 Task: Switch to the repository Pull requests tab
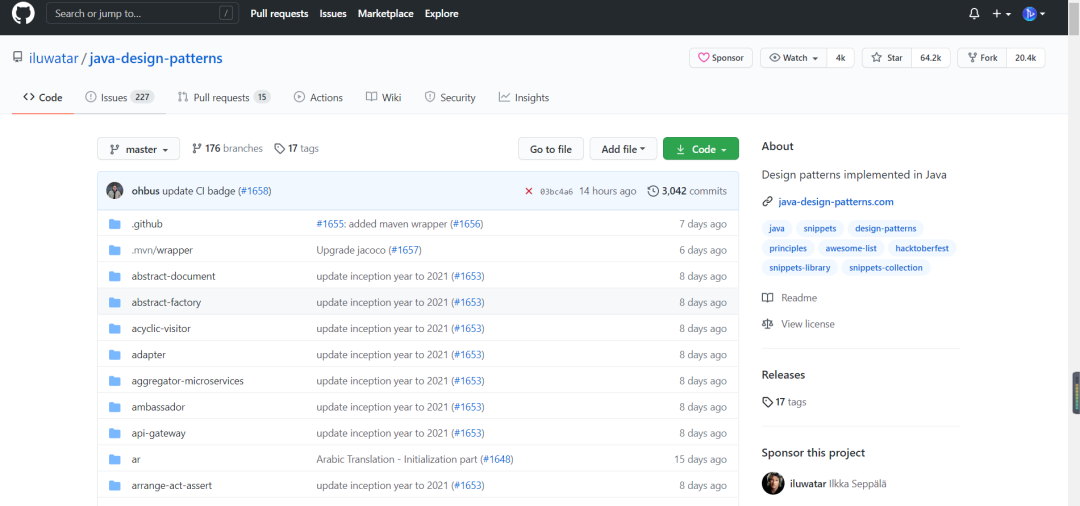(224, 98)
